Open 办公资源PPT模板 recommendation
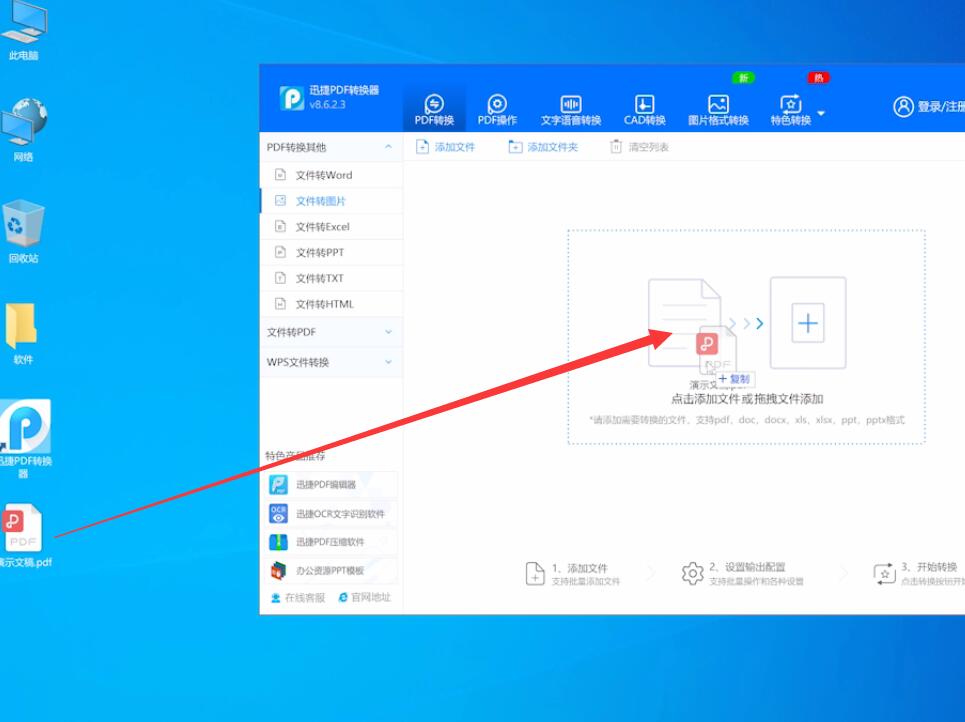 click(x=332, y=571)
